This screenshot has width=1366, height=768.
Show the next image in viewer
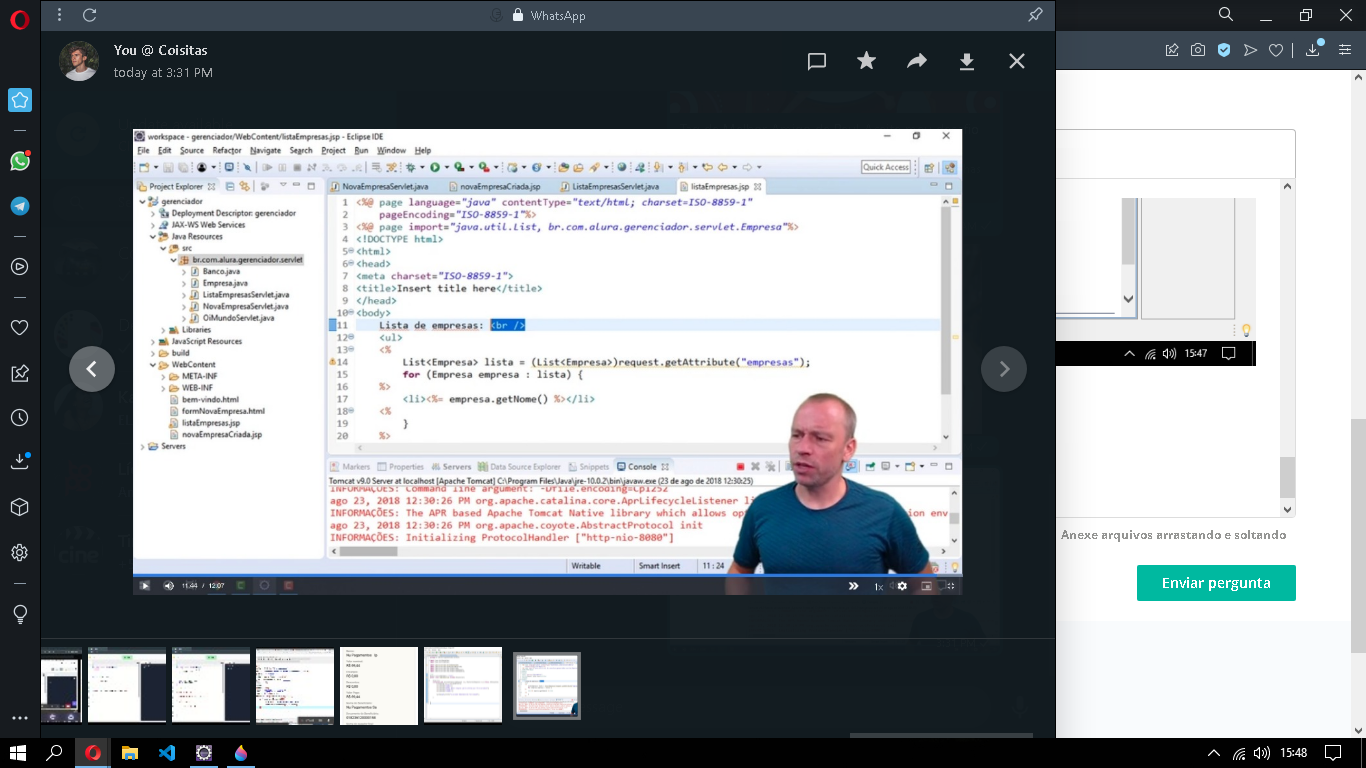coord(1004,369)
